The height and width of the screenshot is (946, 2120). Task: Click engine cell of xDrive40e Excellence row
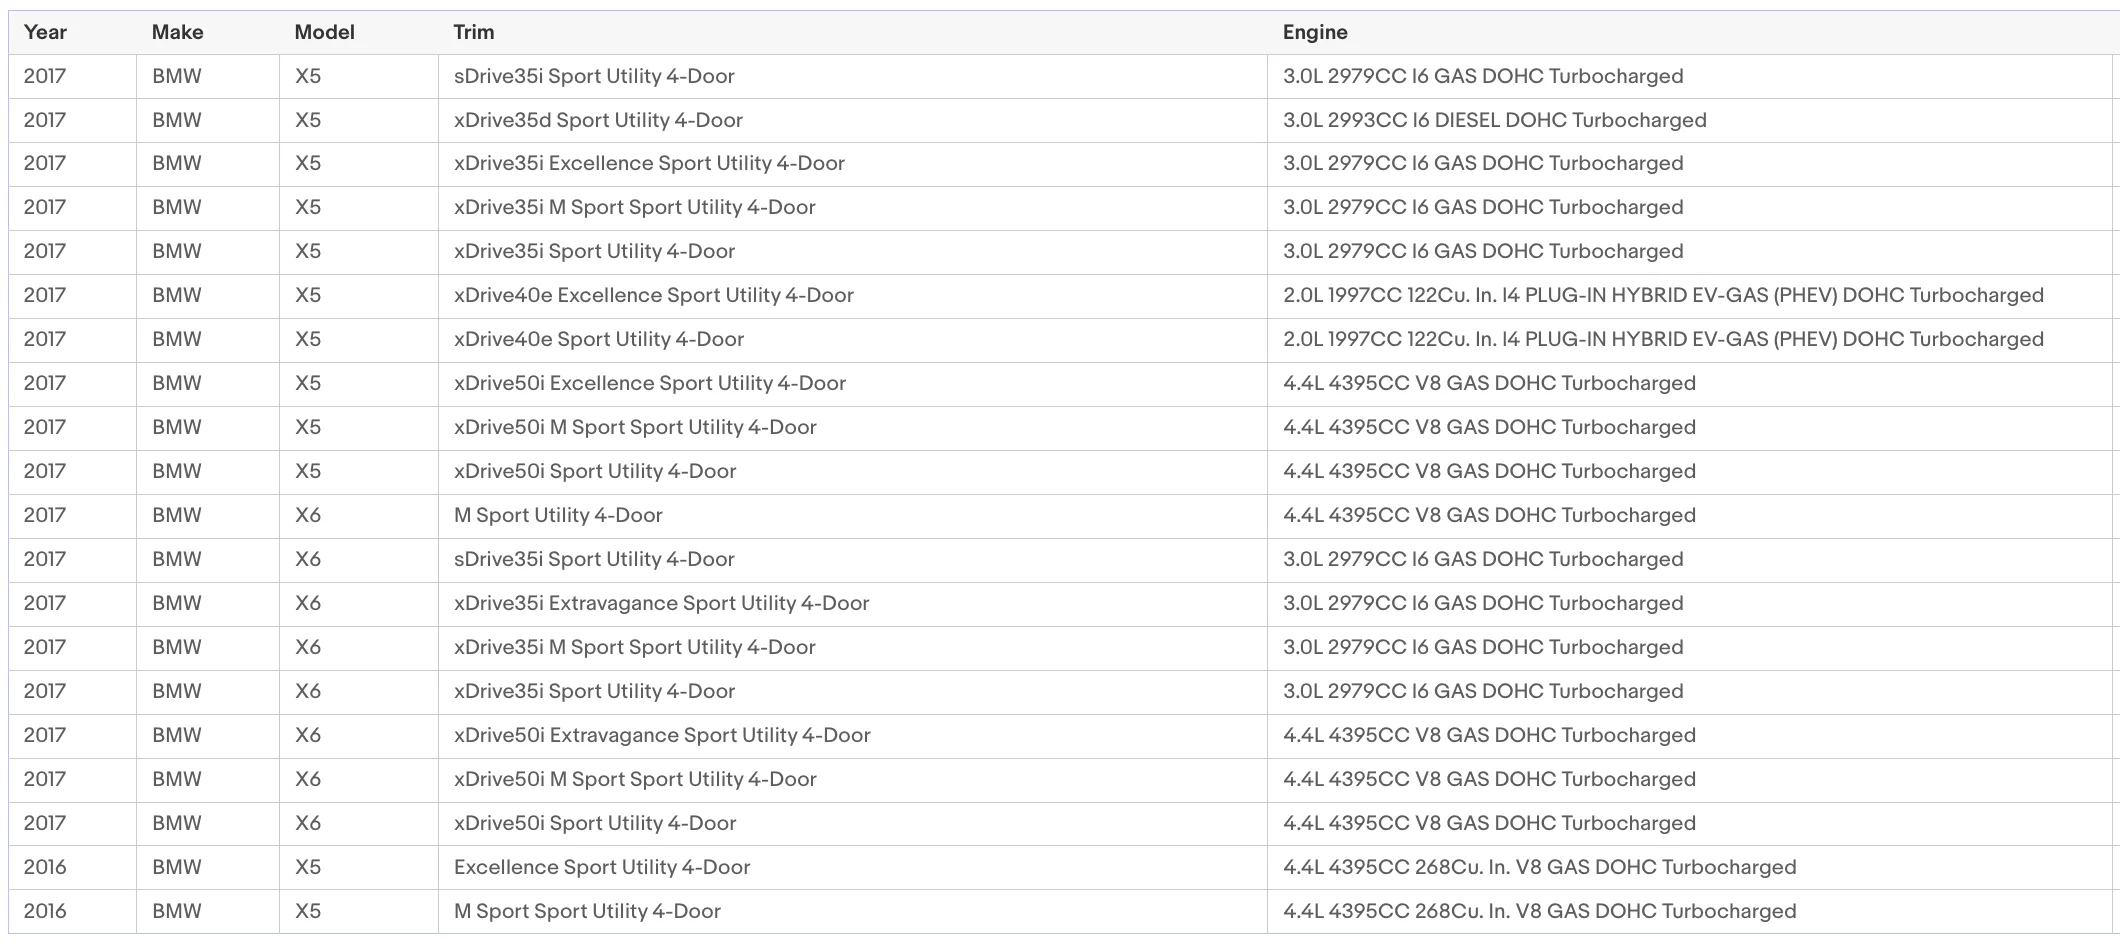(x=1689, y=296)
